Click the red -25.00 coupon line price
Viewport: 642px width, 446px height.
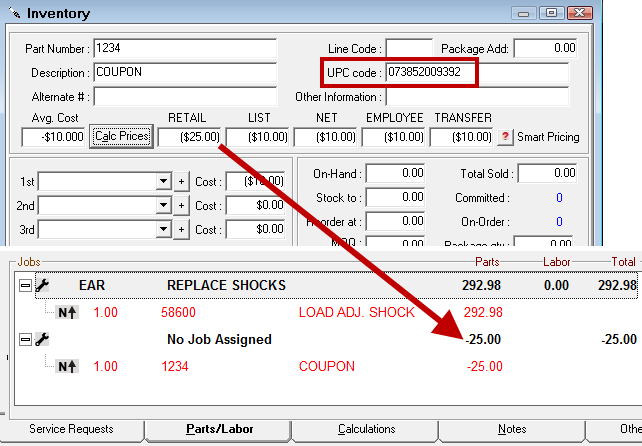pos(484,367)
